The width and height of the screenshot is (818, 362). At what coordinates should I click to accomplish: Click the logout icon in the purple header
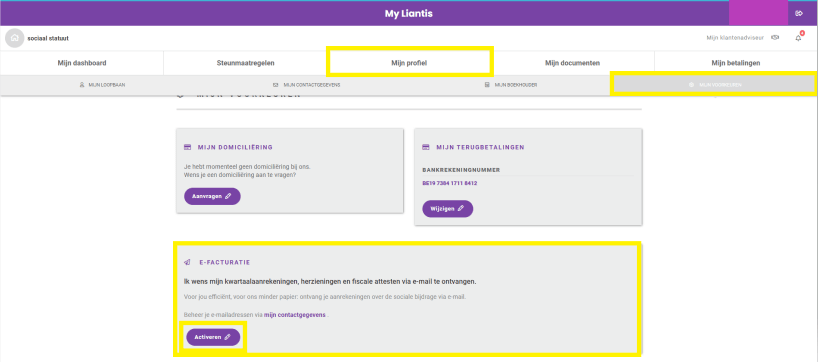click(799, 14)
